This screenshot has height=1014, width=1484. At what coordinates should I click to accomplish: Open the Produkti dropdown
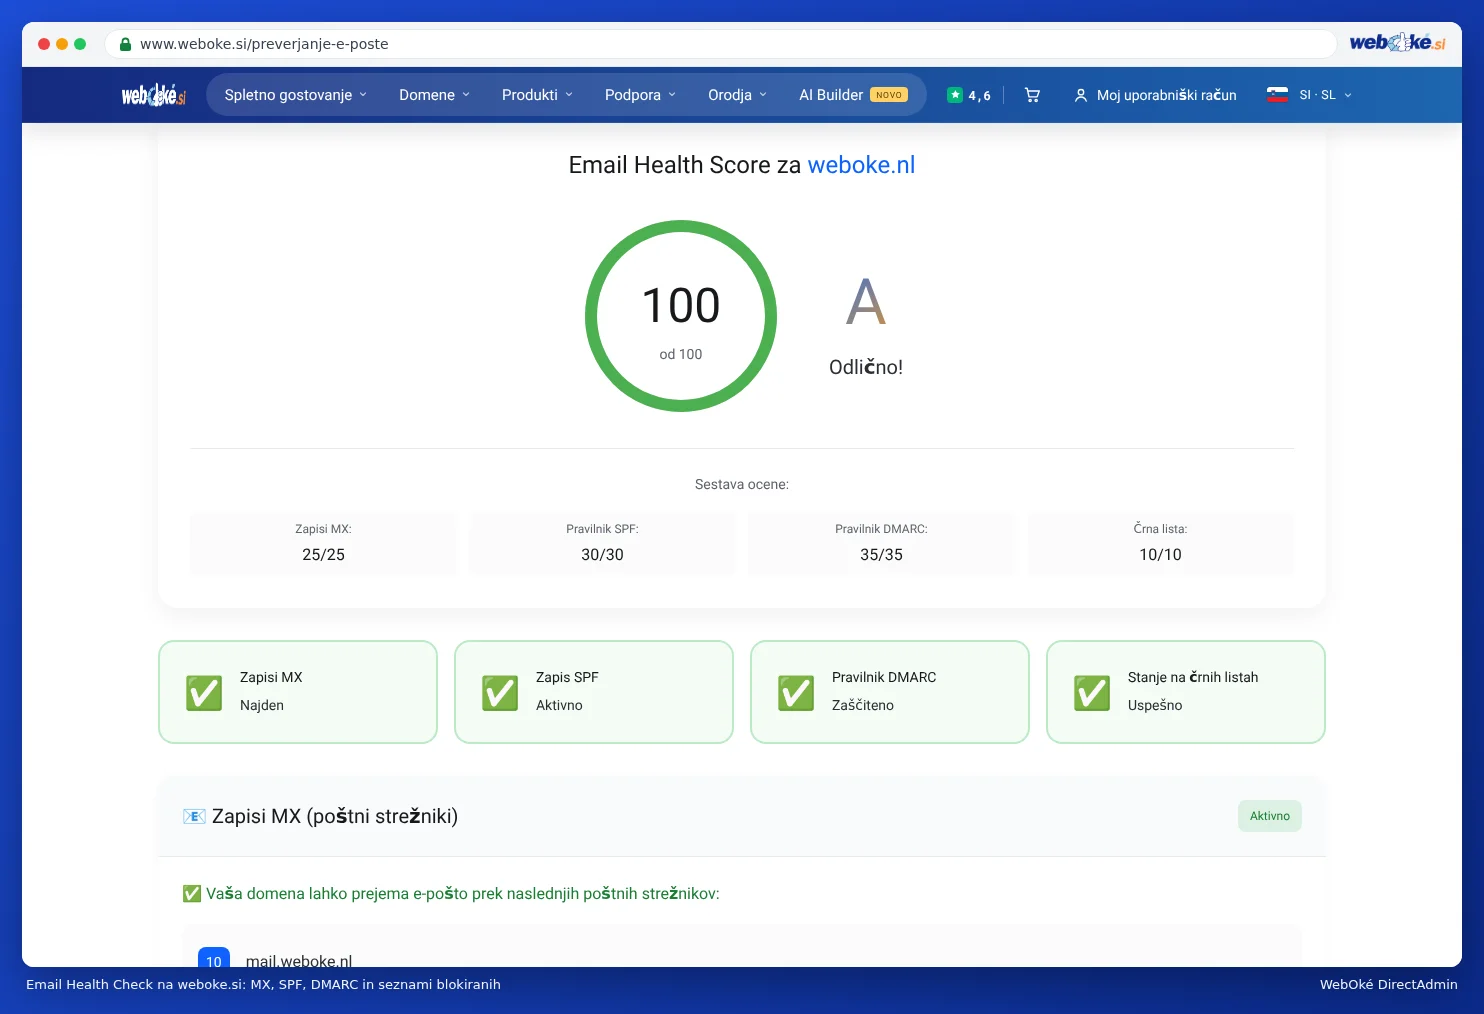point(537,95)
